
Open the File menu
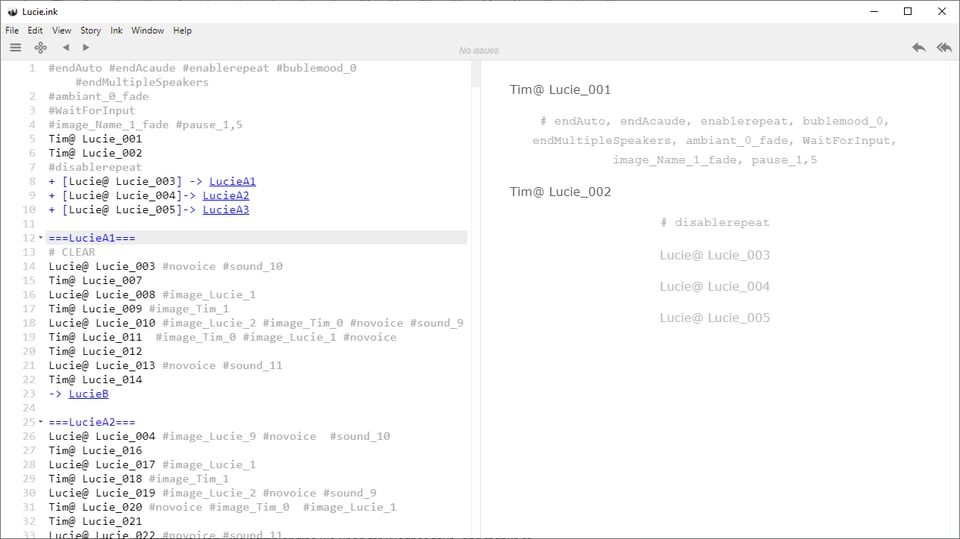12,31
